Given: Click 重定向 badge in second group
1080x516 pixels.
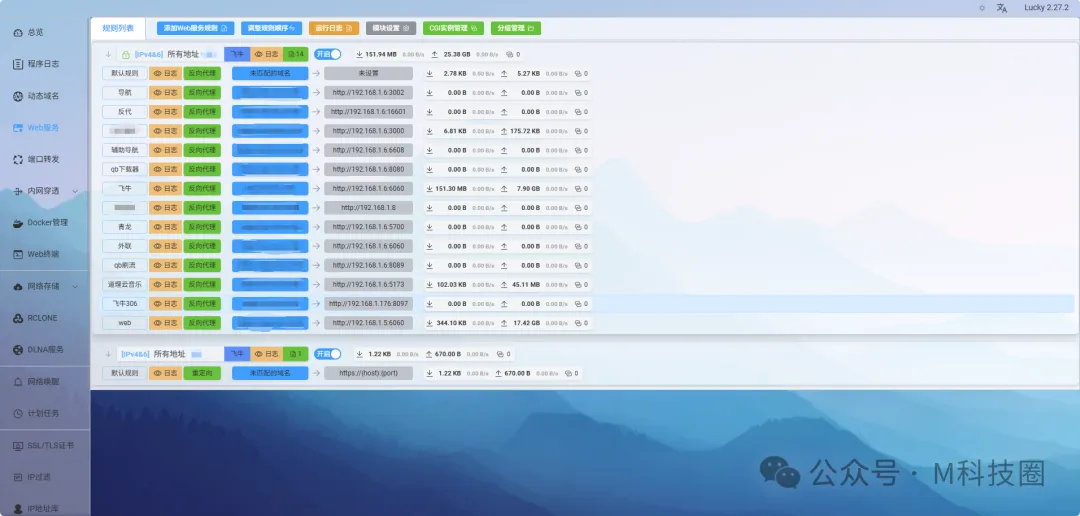Looking at the screenshot, I should 202,373.
